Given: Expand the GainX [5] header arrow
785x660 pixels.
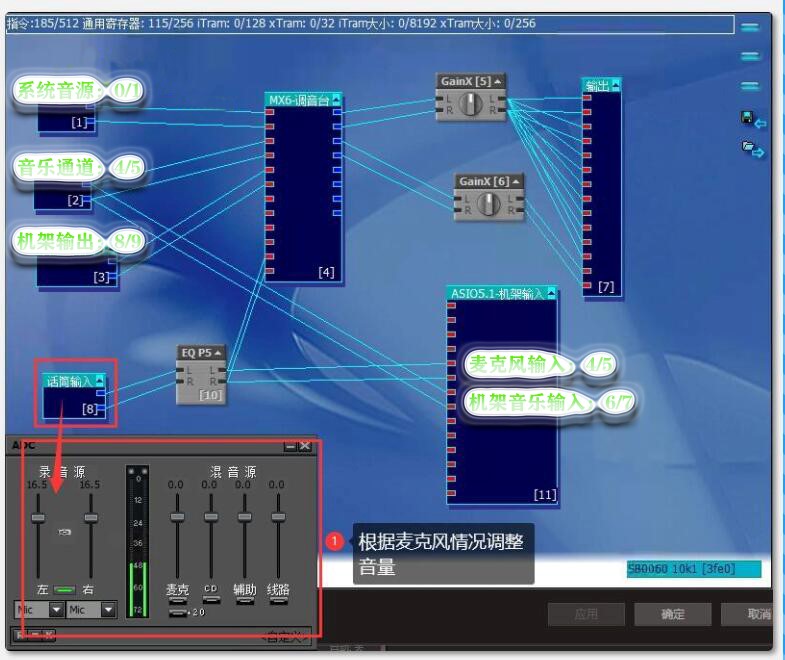Looking at the screenshot, I should tap(498, 81).
